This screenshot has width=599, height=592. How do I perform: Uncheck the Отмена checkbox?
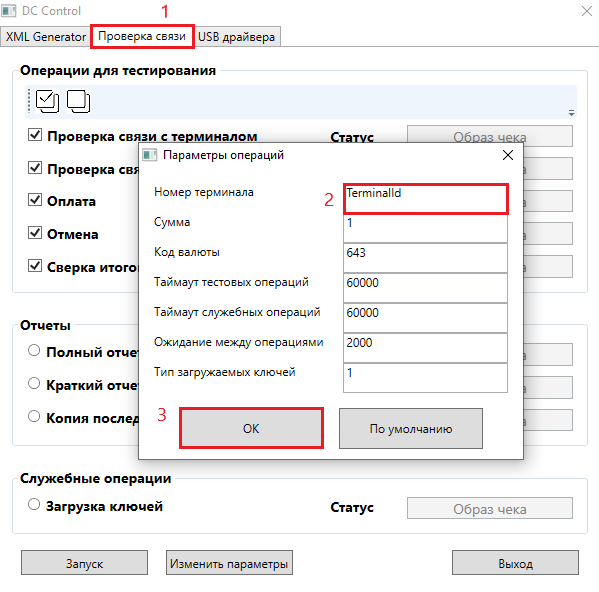pos(35,233)
